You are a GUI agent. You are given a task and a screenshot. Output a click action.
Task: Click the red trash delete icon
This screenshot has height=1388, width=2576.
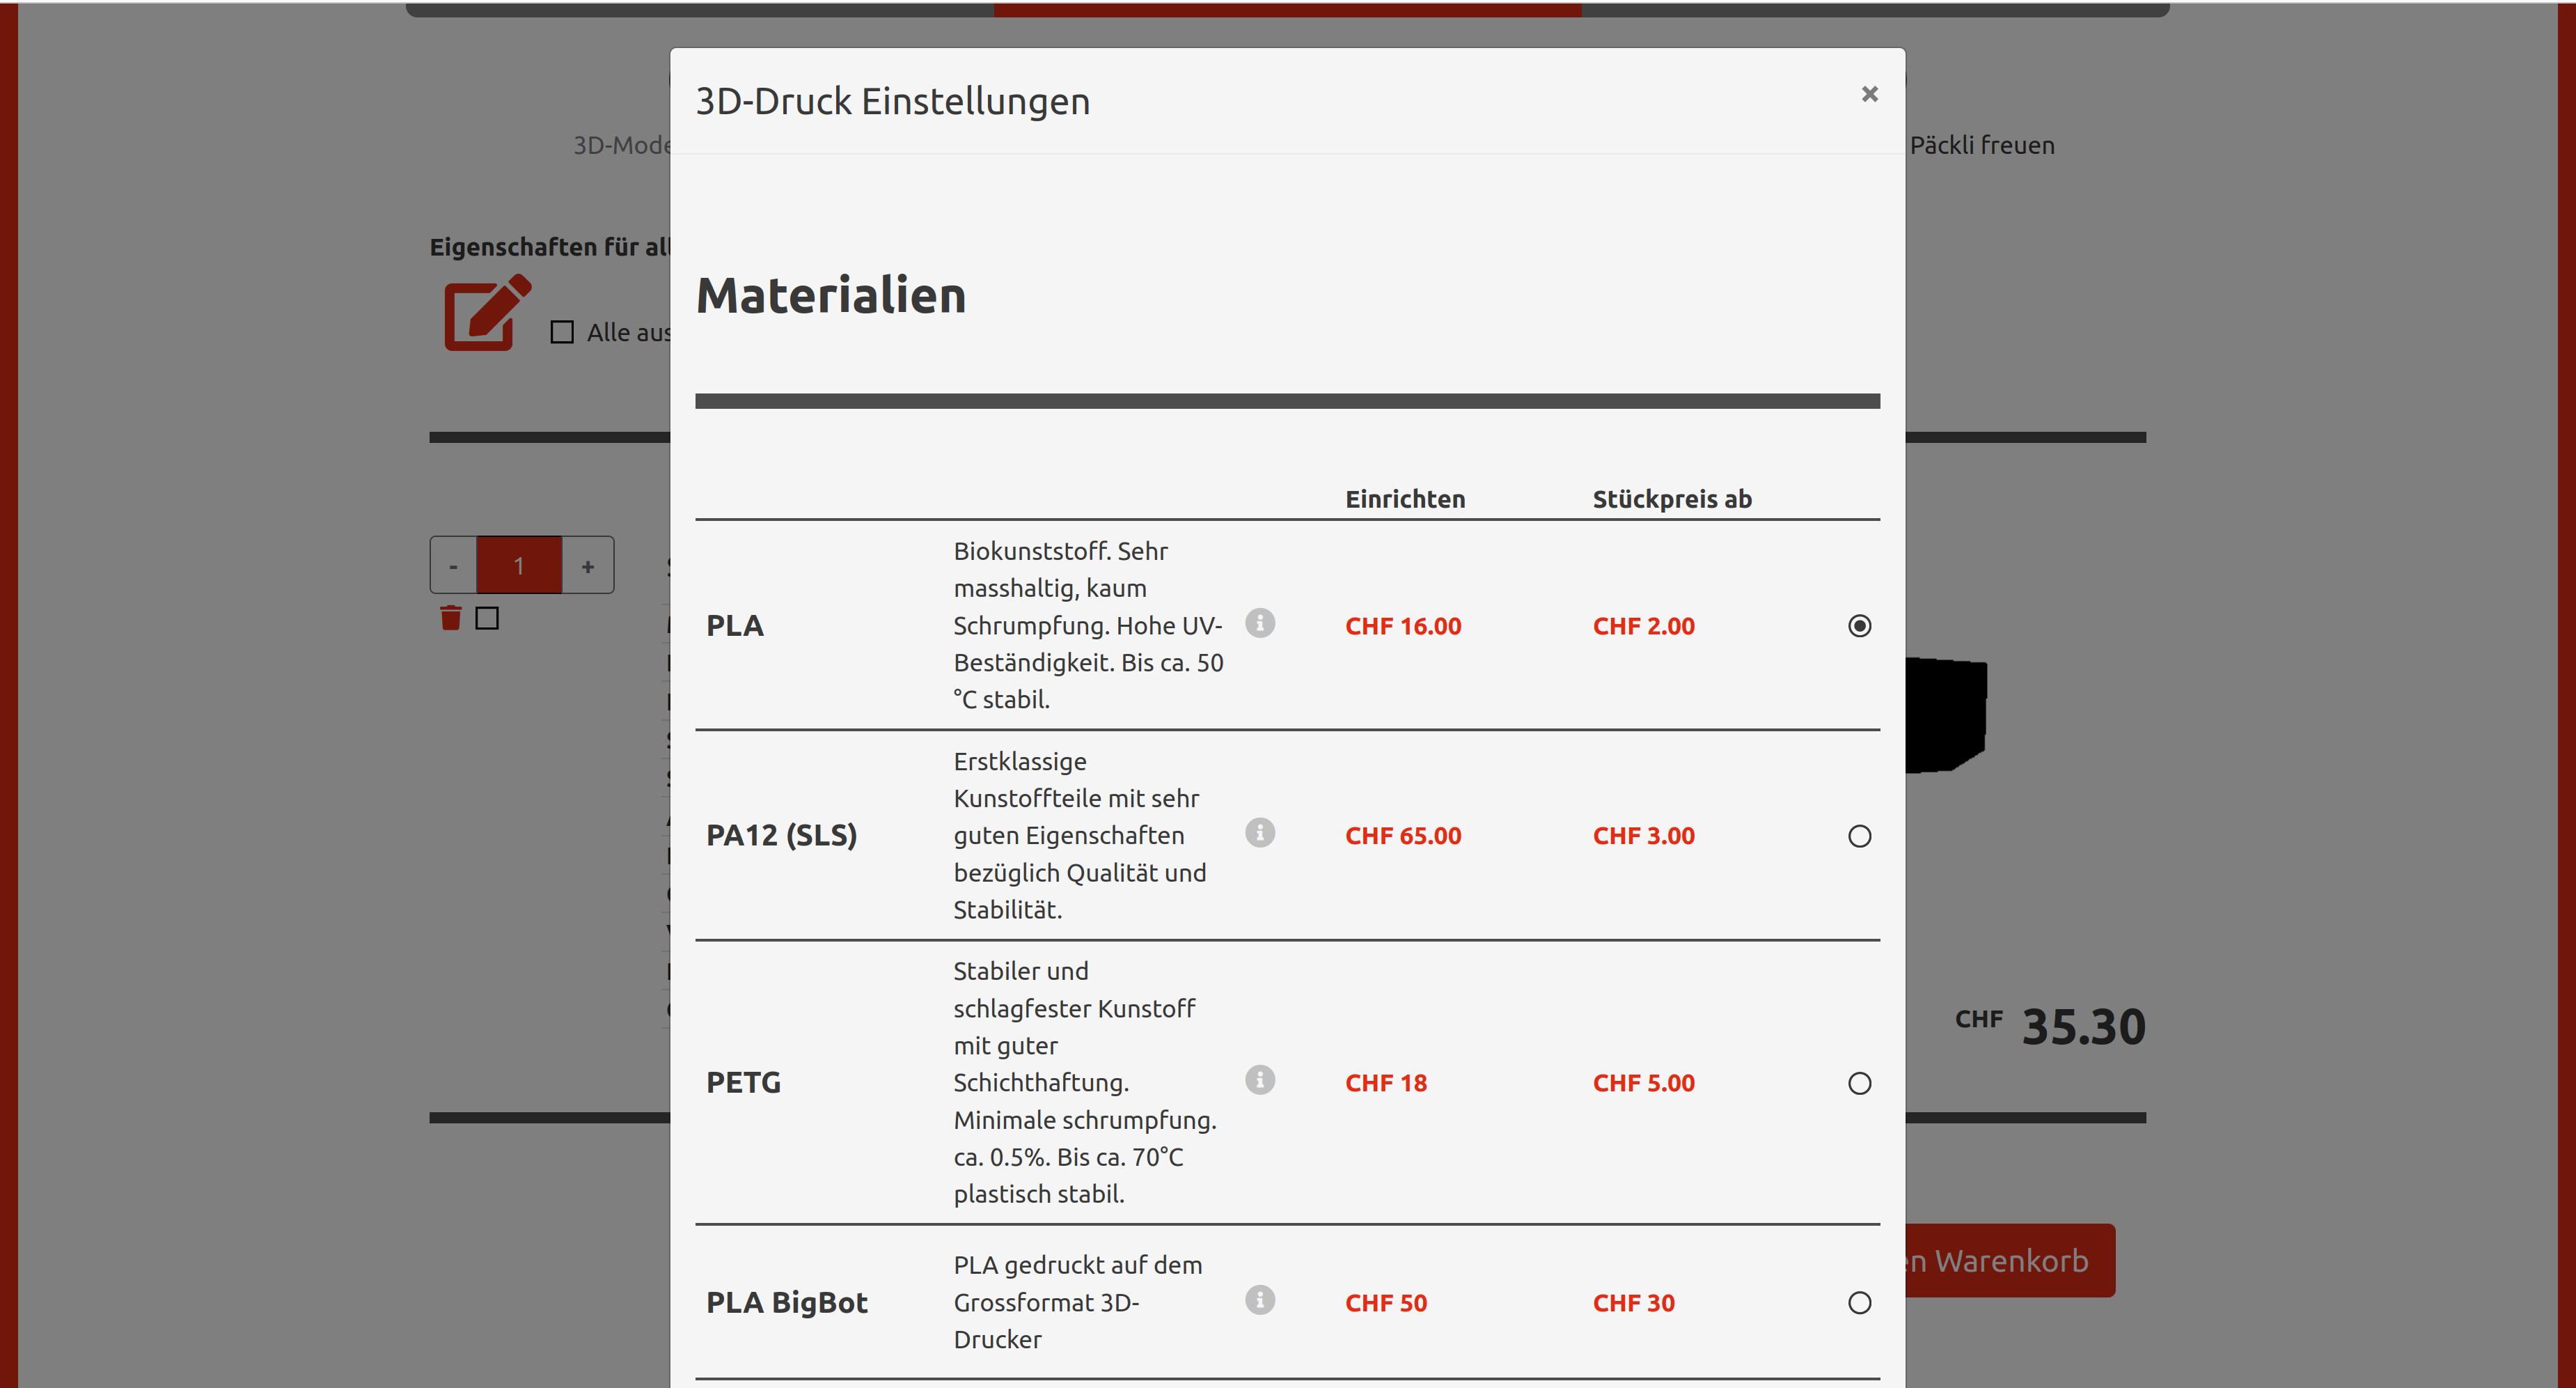click(x=451, y=618)
